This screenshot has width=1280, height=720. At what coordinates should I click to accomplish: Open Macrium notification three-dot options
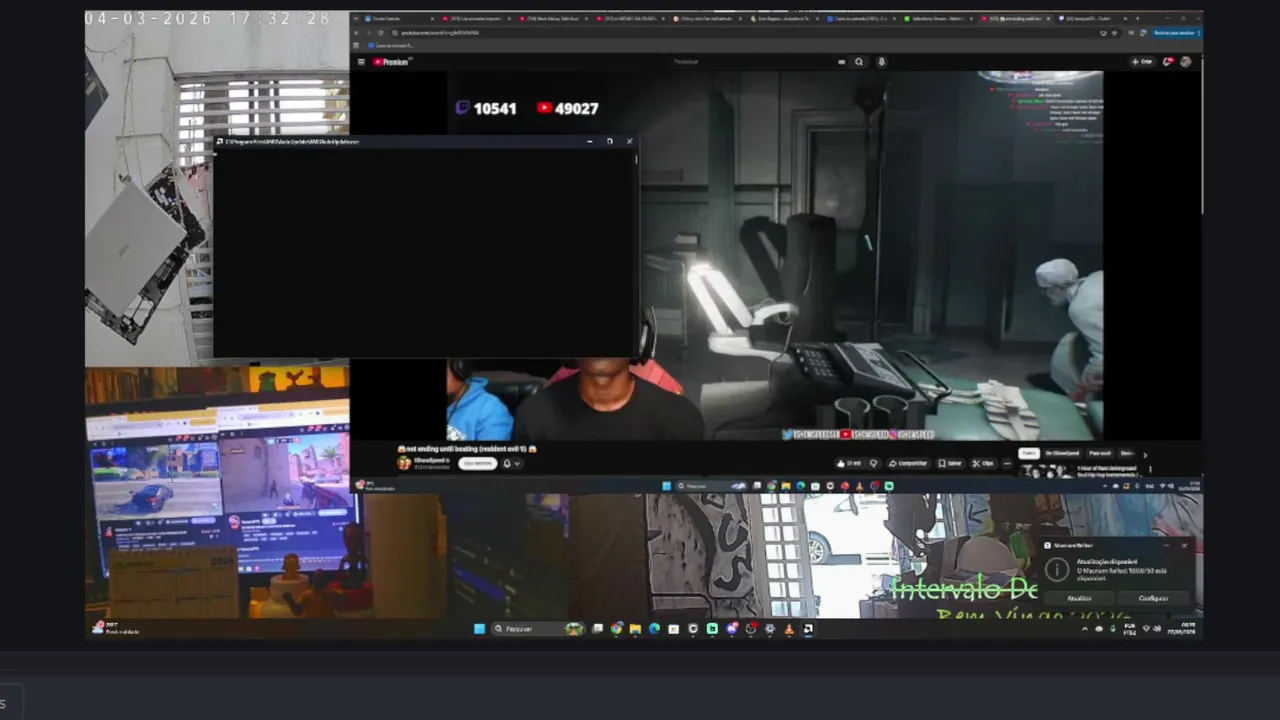coord(1166,545)
